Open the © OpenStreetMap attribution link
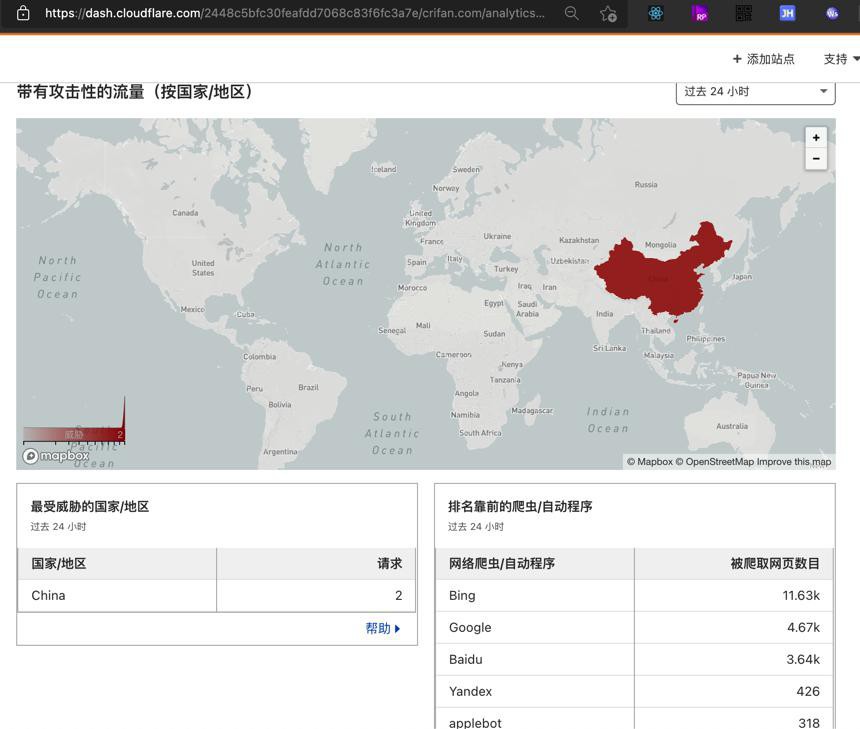The width and height of the screenshot is (860, 729). 715,462
